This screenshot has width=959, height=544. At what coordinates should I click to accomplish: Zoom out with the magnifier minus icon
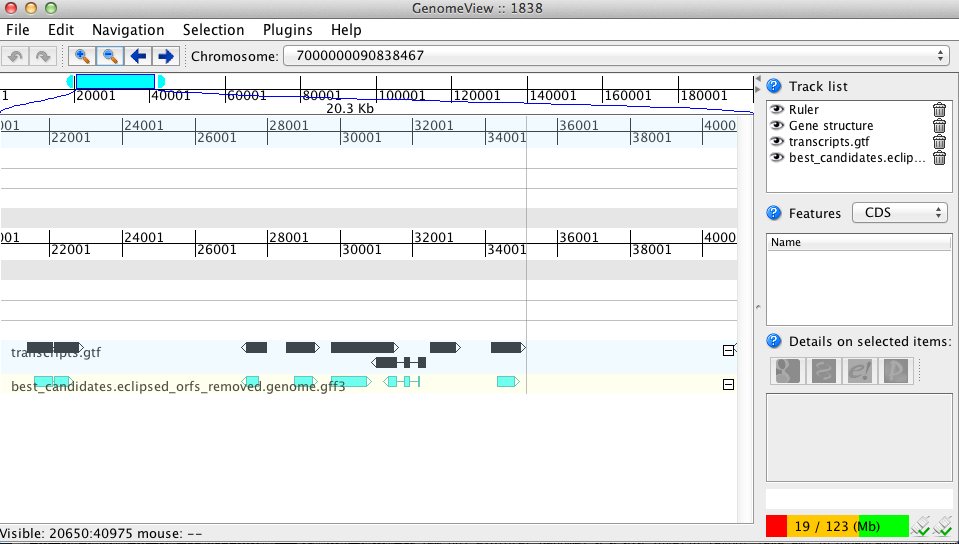pyautogui.click(x=109, y=56)
